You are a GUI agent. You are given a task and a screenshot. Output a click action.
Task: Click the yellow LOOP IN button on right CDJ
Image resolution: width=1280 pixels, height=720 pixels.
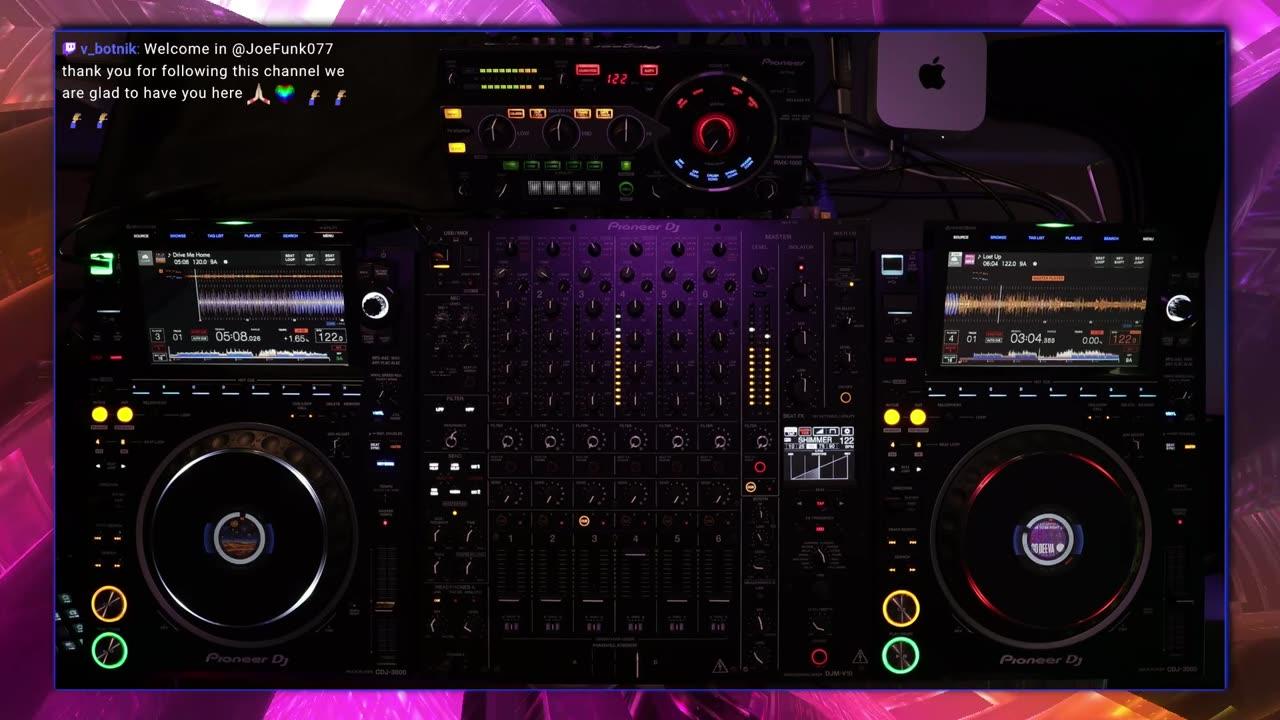point(891,417)
